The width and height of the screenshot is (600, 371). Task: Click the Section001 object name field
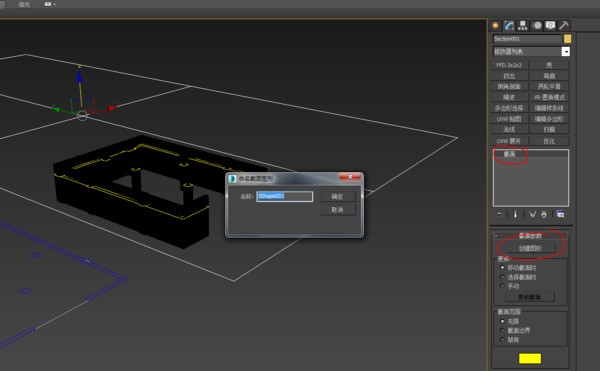[527, 39]
